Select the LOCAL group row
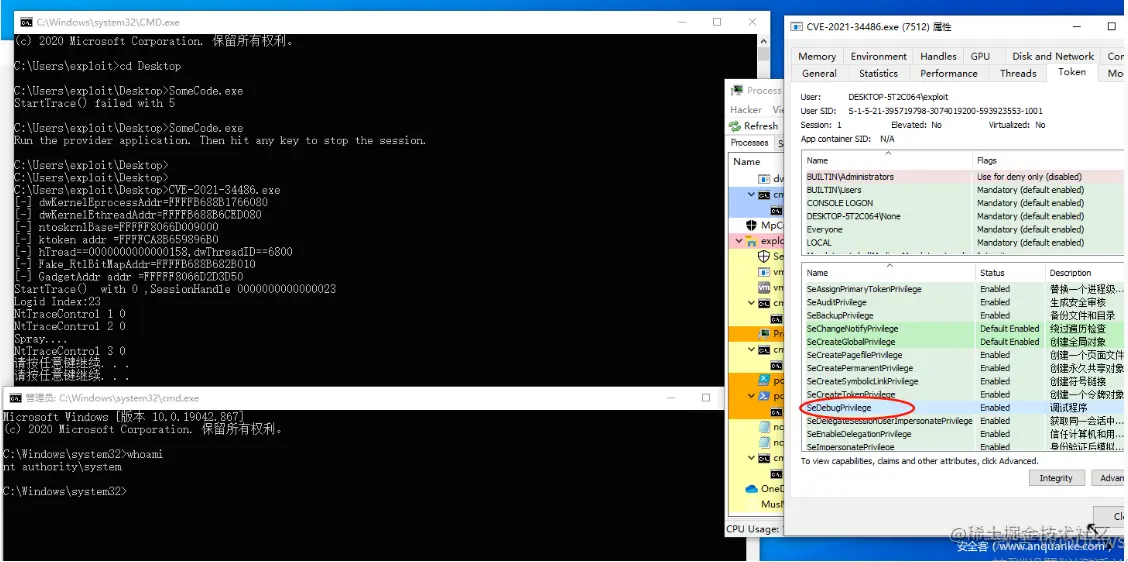The image size is (1128, 562). pos(963,243)
